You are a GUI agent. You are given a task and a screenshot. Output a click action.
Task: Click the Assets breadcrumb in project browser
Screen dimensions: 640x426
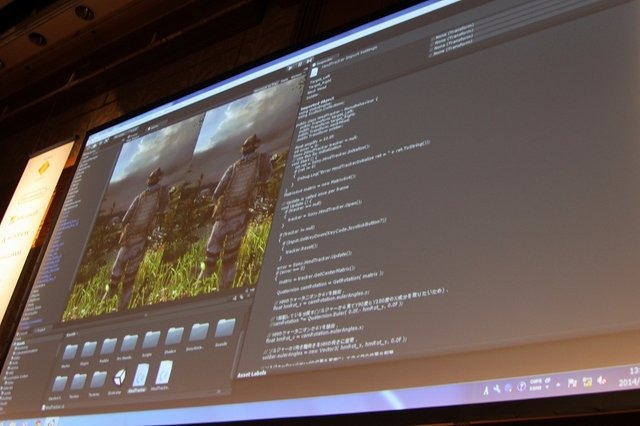click(72, 335)
